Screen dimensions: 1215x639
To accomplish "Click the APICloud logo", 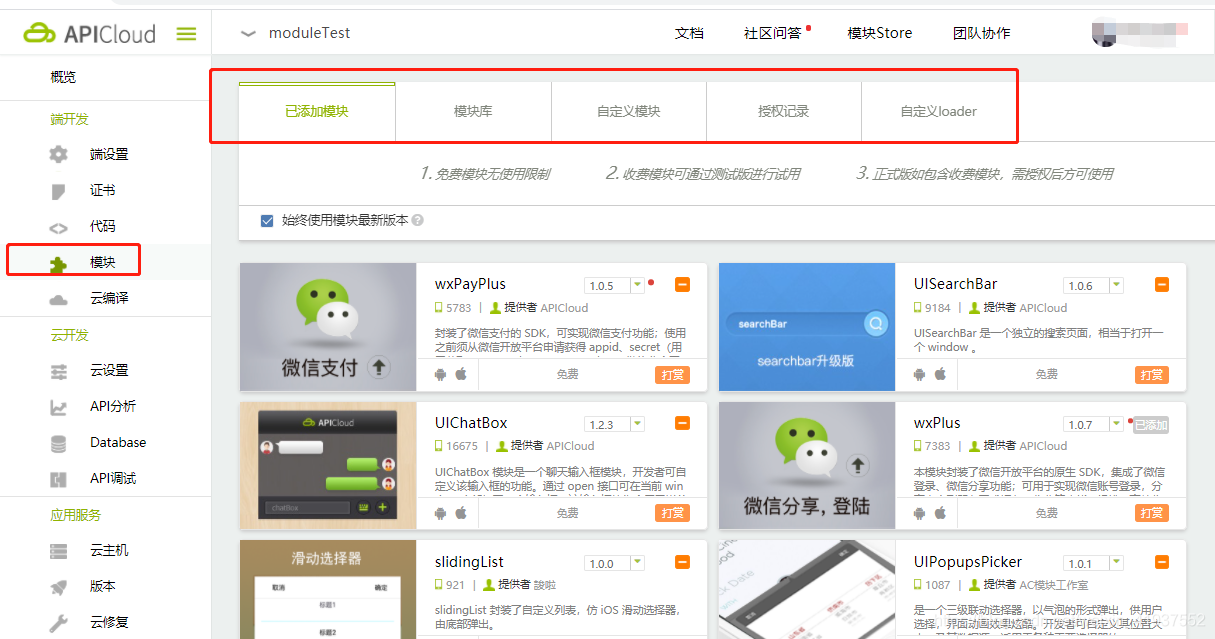I will (90, 34).
